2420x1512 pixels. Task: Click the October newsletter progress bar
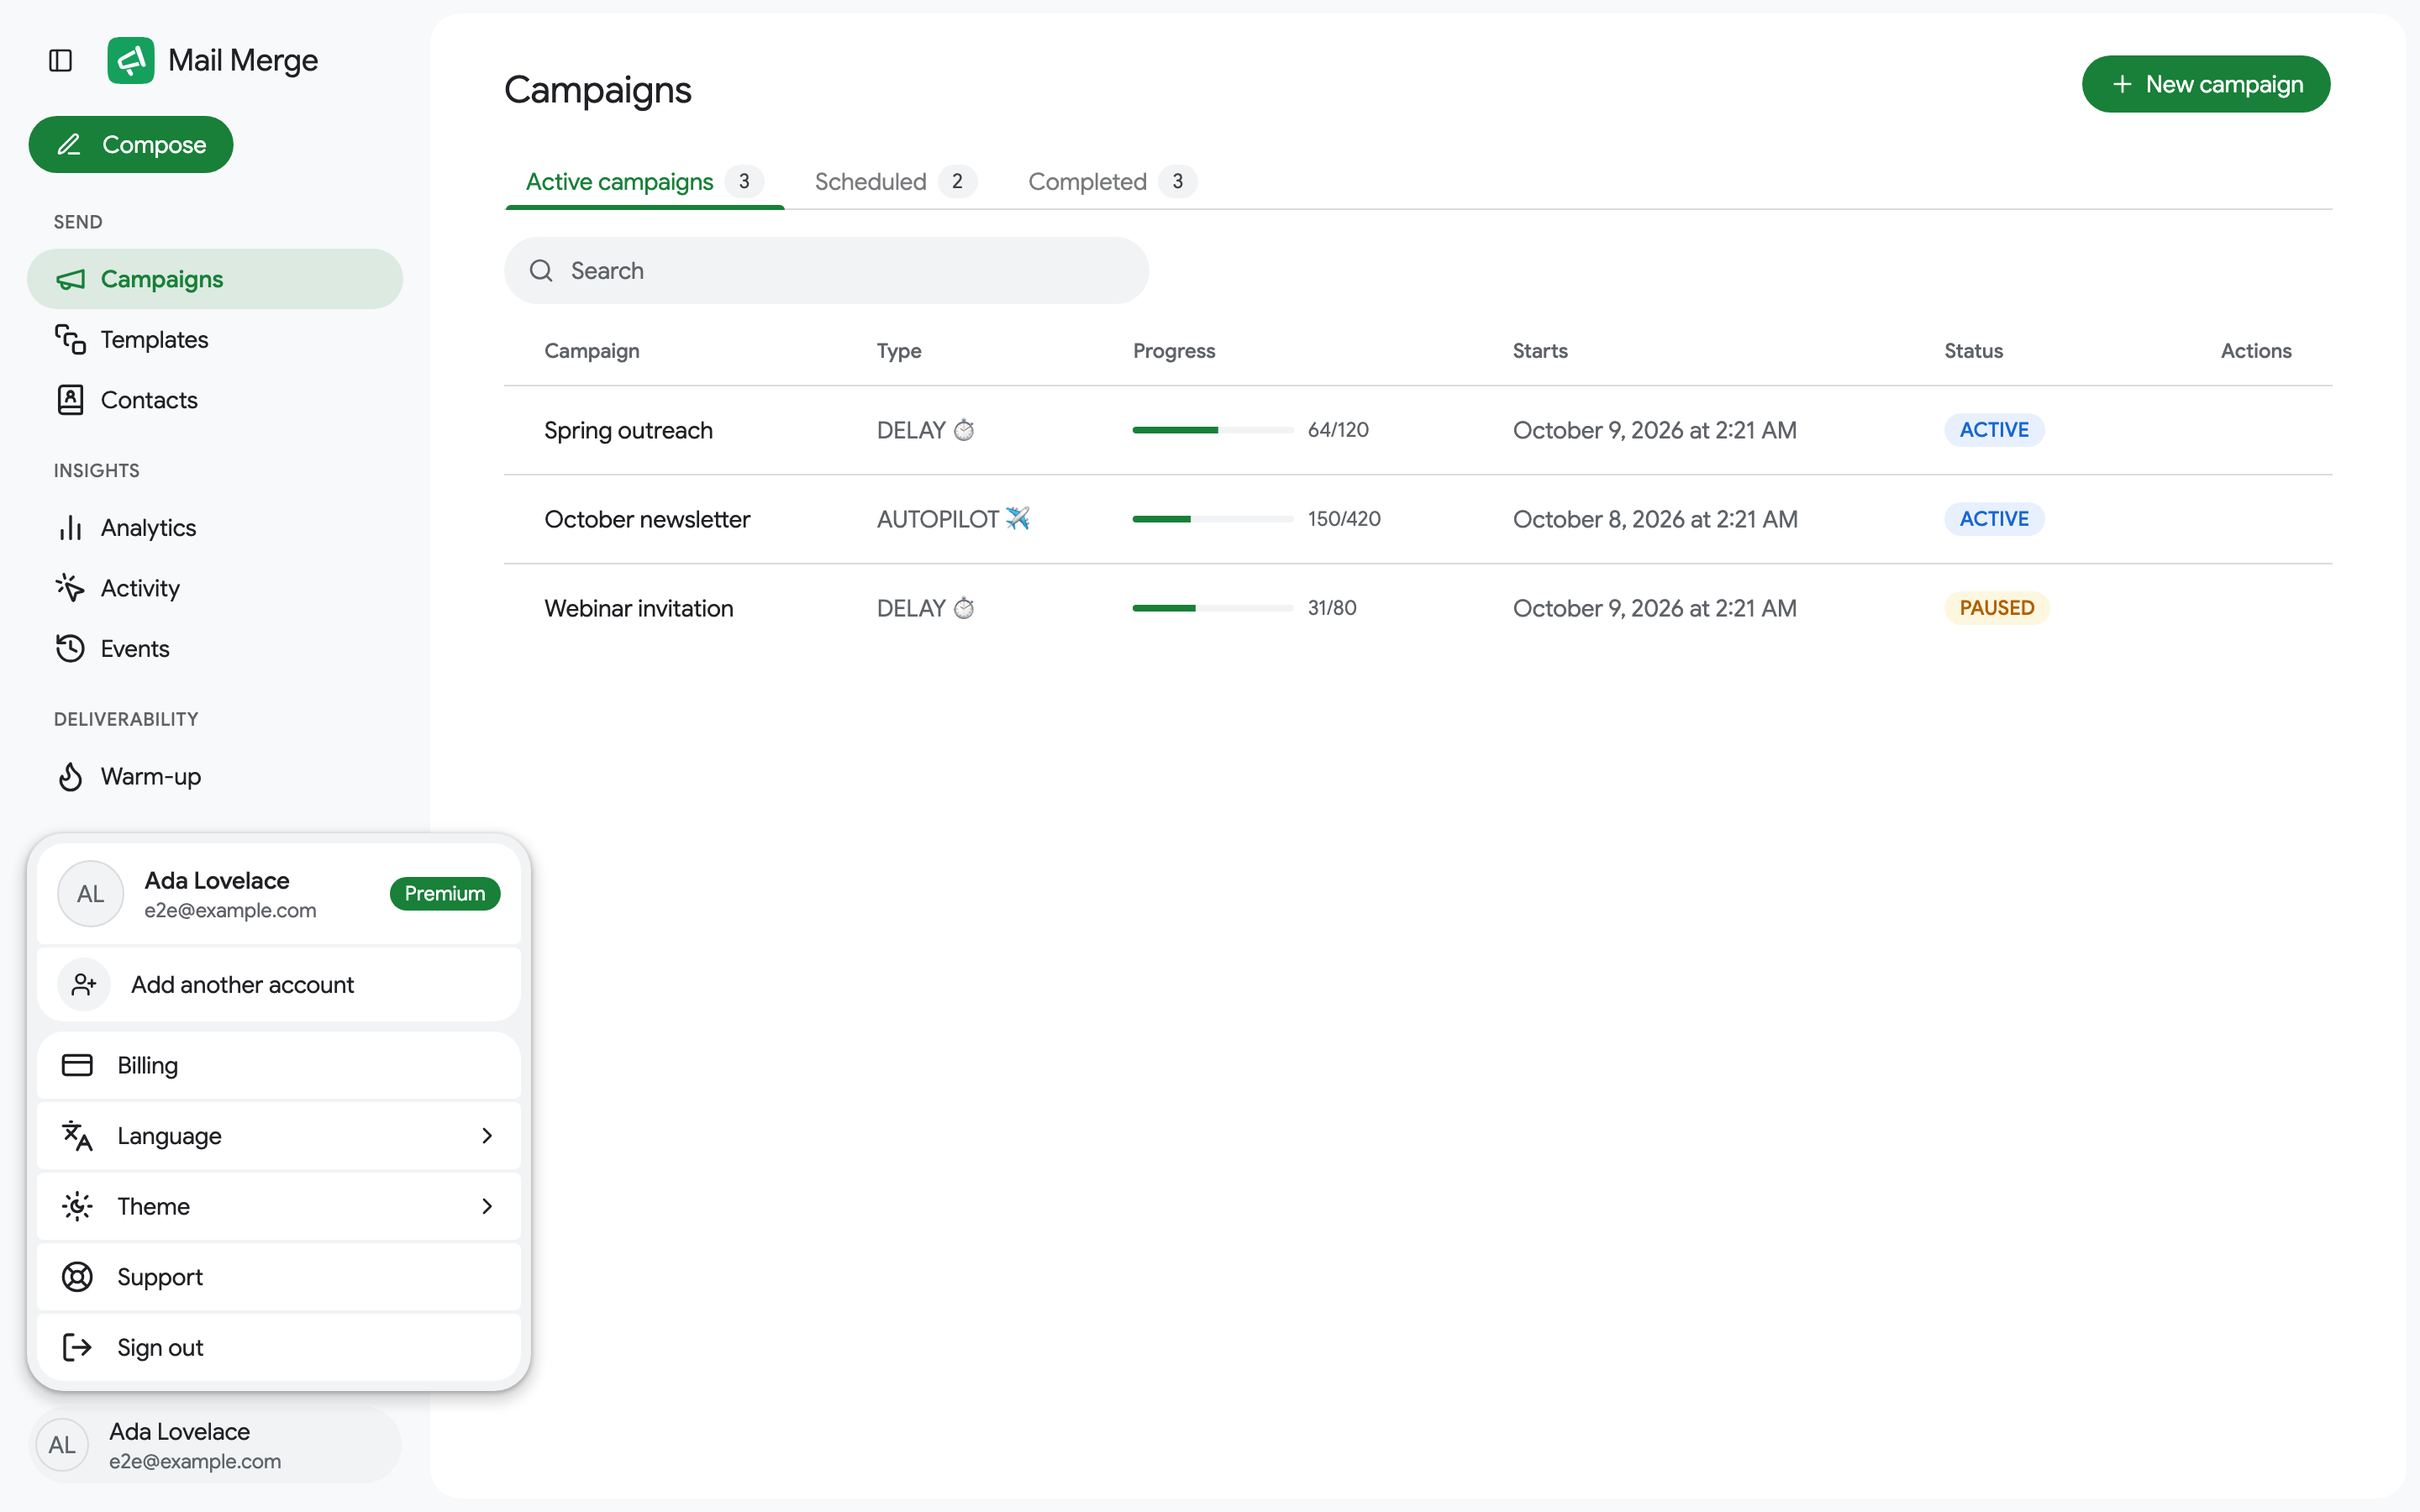point(1212,519)
